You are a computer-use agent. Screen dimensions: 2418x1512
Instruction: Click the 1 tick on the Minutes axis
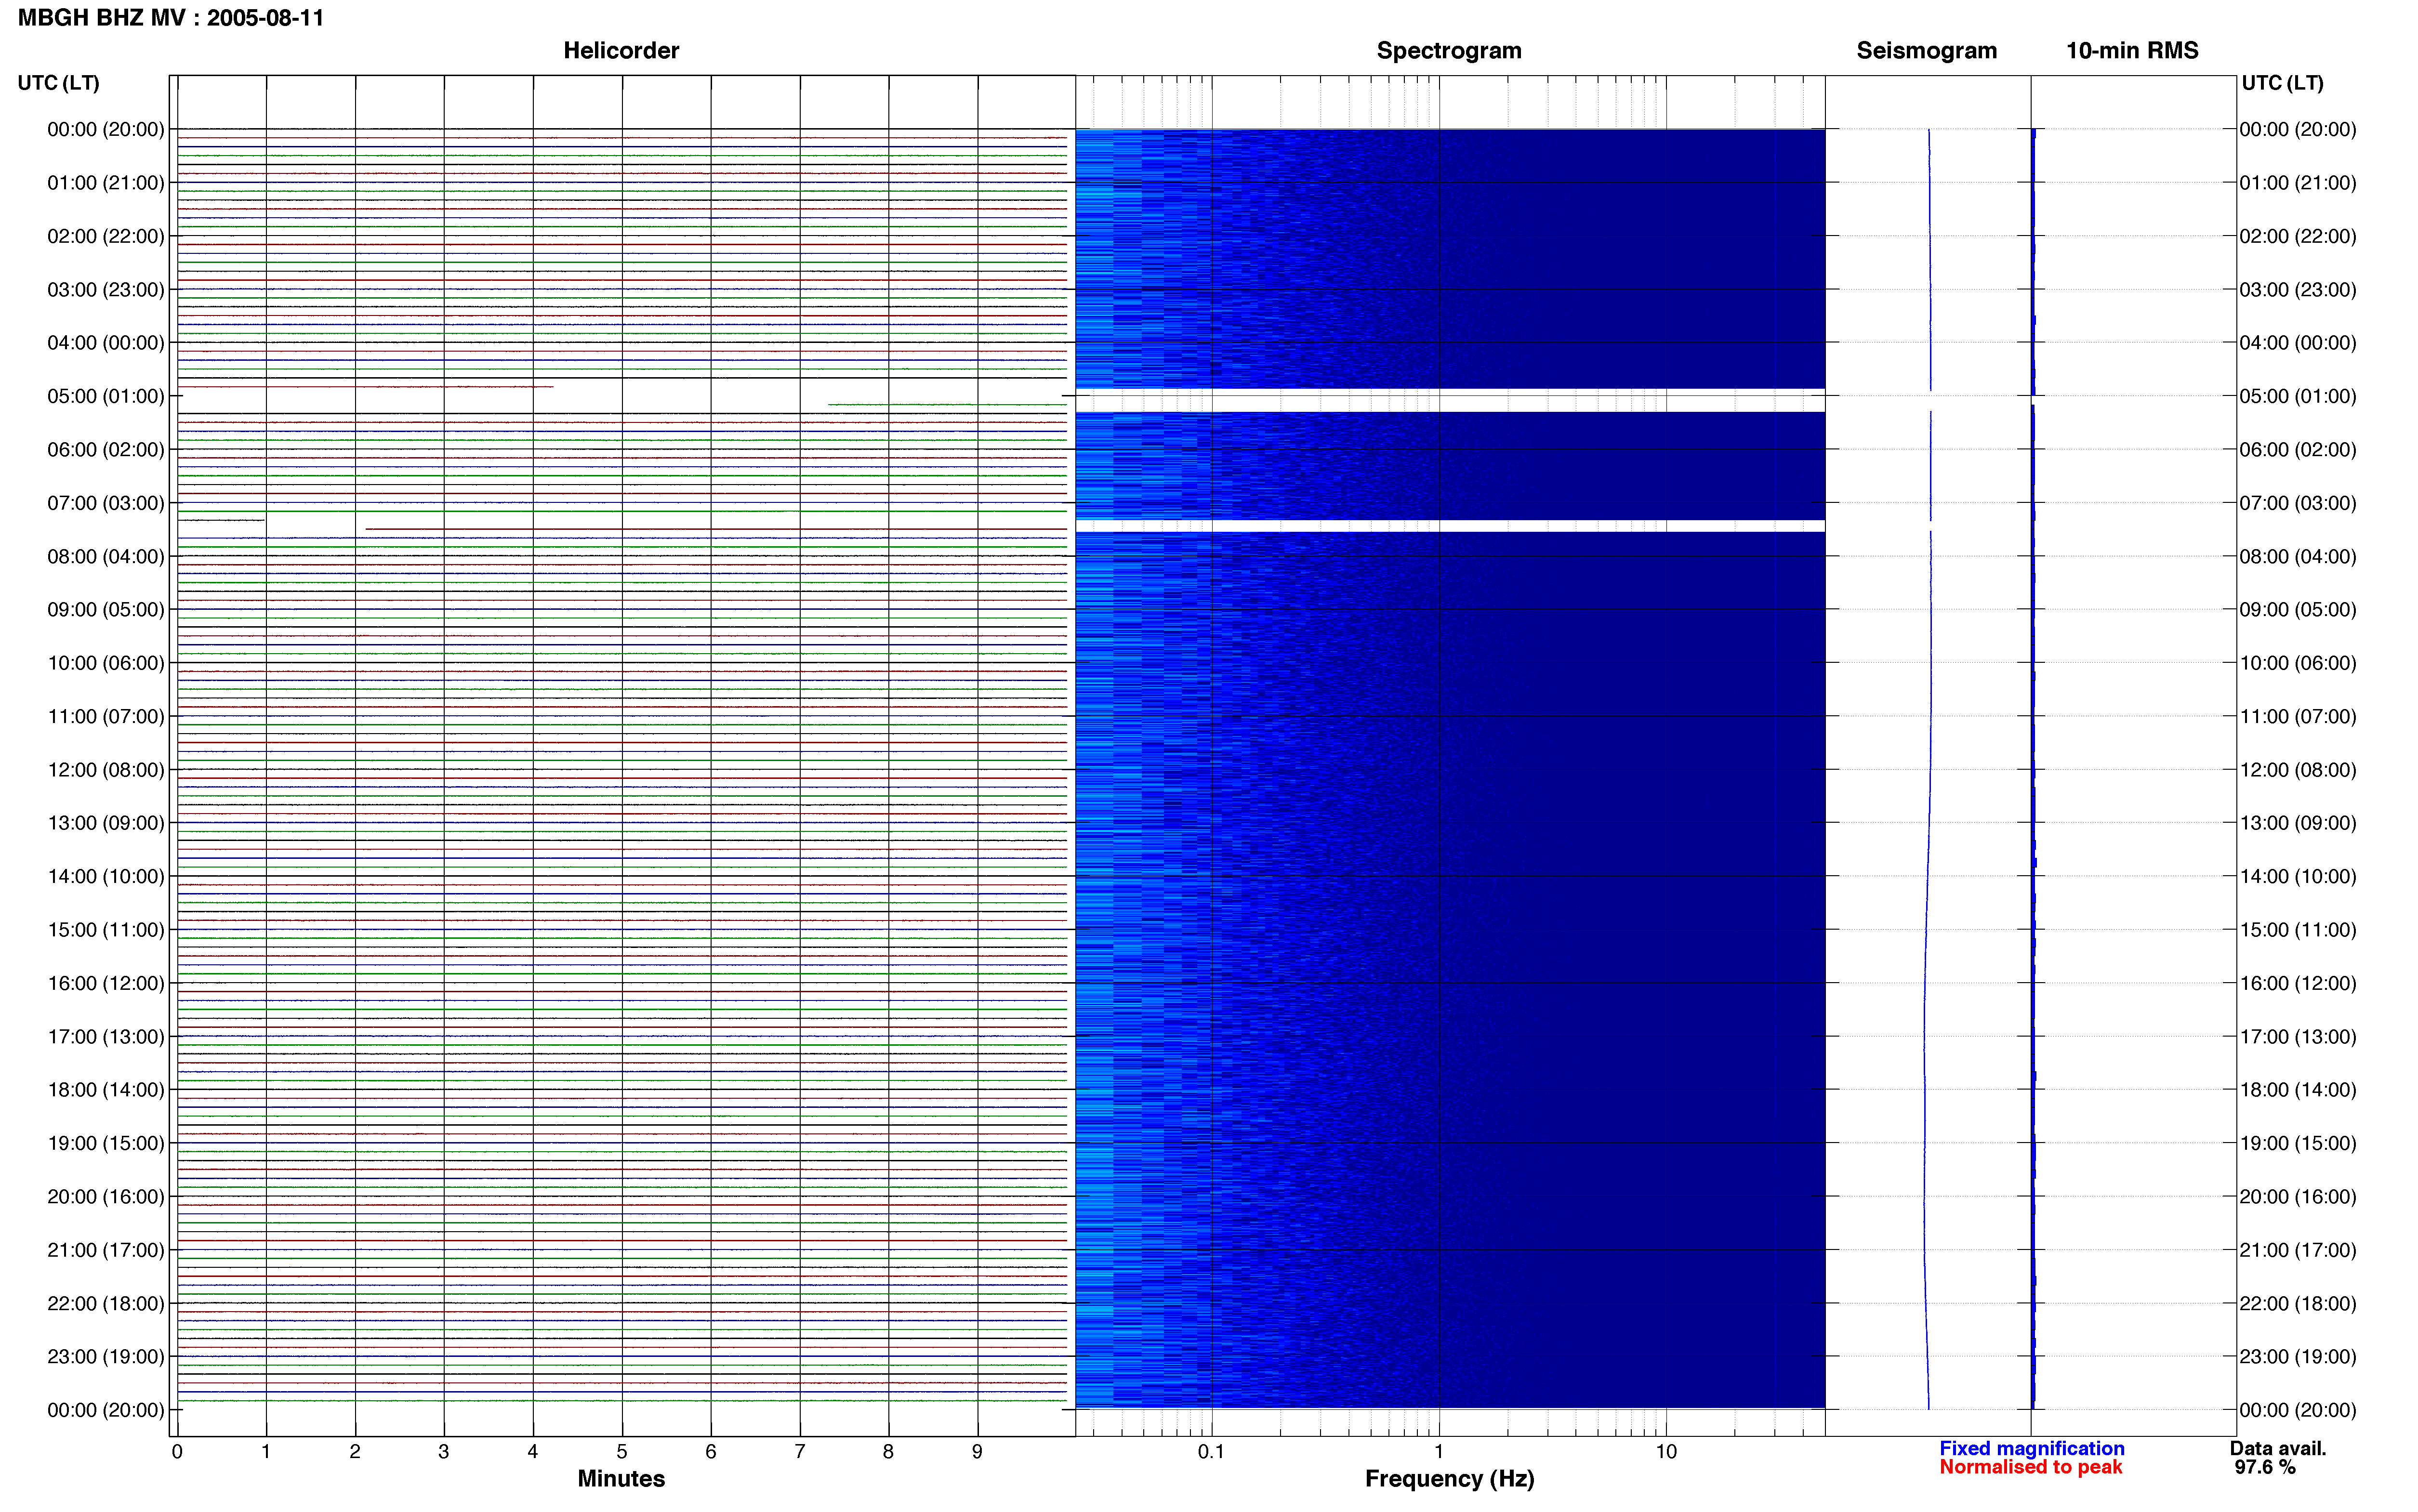[266, 1451]
